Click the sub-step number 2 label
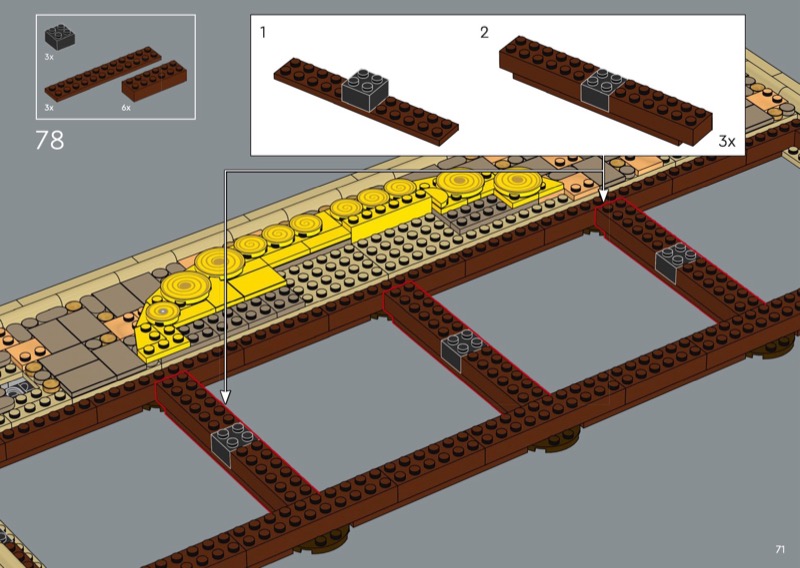The image size is (800, 568). pos(484,33)
